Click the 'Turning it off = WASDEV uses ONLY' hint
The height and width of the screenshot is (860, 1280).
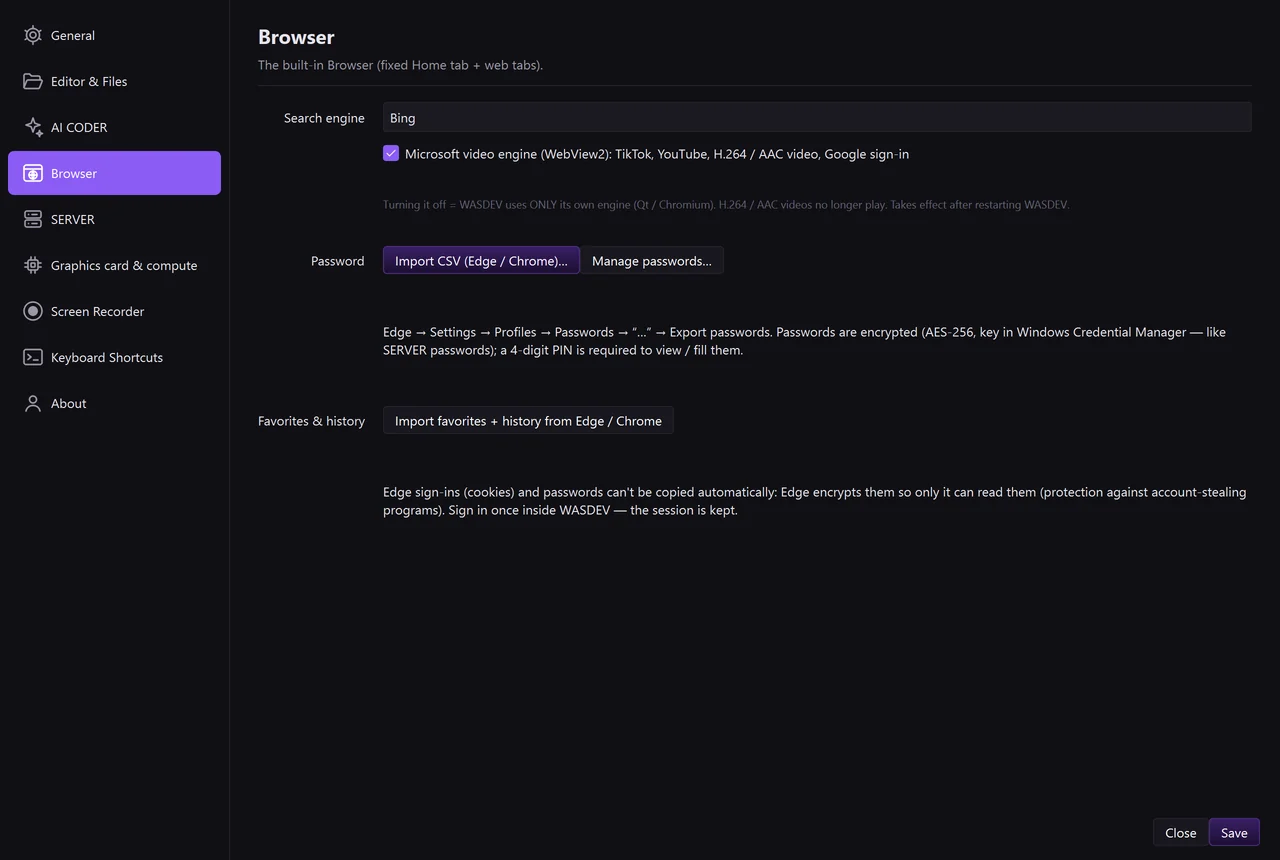(x=726, y=205)
